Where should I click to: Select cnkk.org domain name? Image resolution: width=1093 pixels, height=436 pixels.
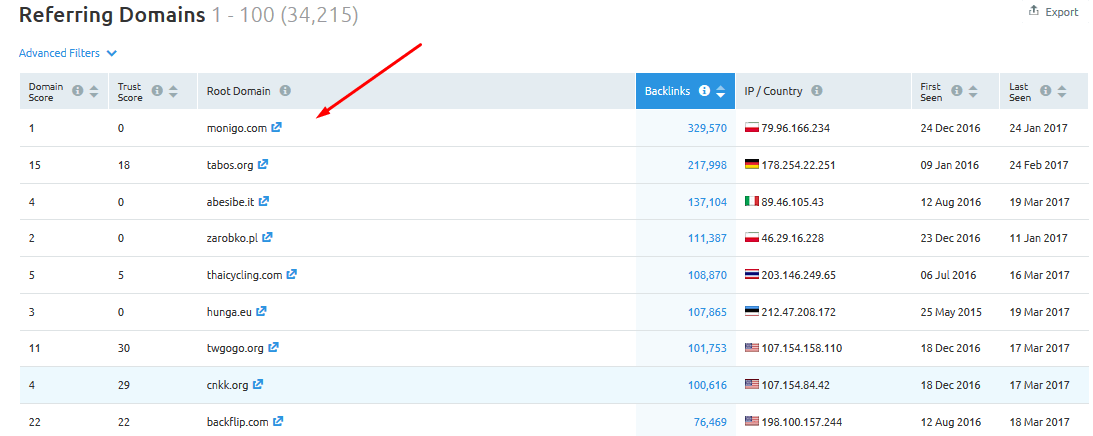tap(228, 385)
